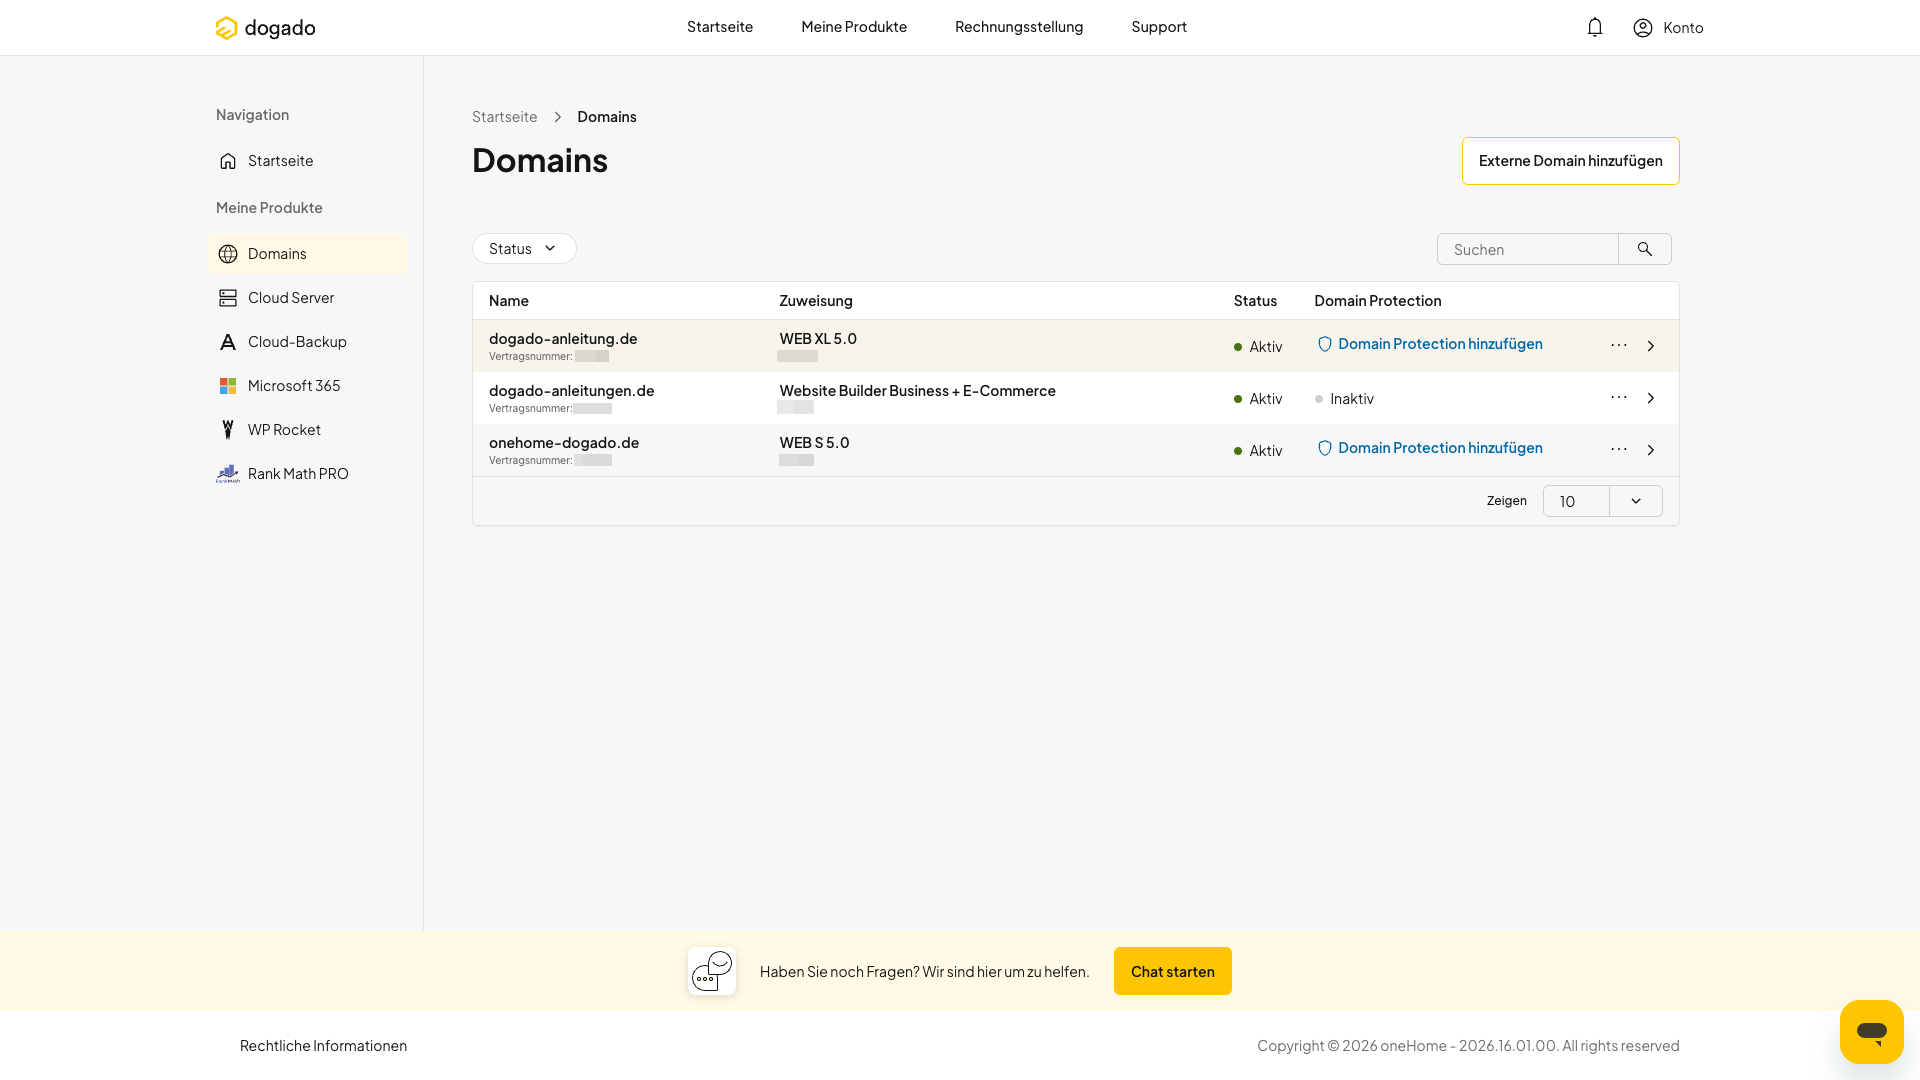Open details arrow for dogado-anleitung.de
The width and height of the screenshot is (1920, 1080).
click(x=1651, y=346)
